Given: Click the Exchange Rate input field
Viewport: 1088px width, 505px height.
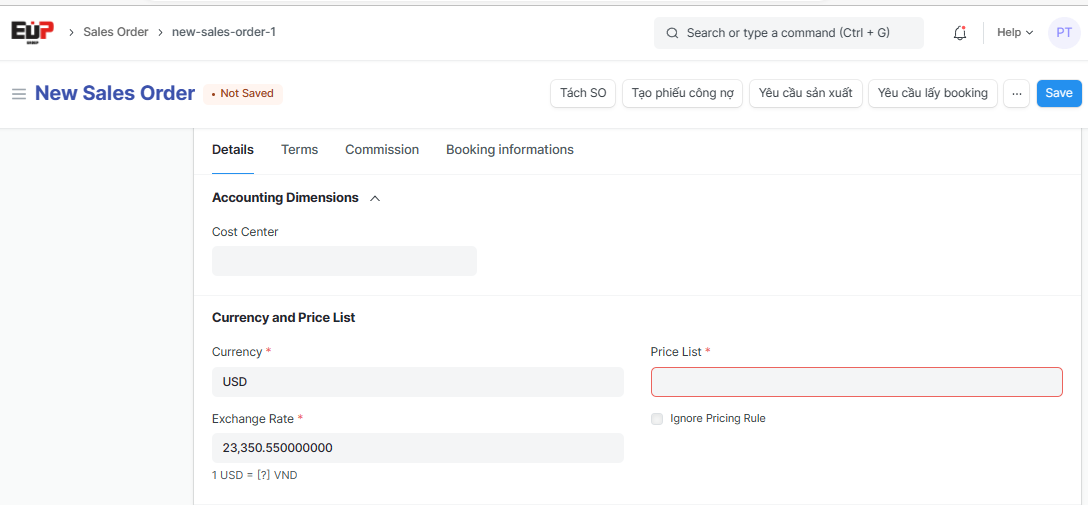Looking at the screenshot, I should (x=417, y=448).
